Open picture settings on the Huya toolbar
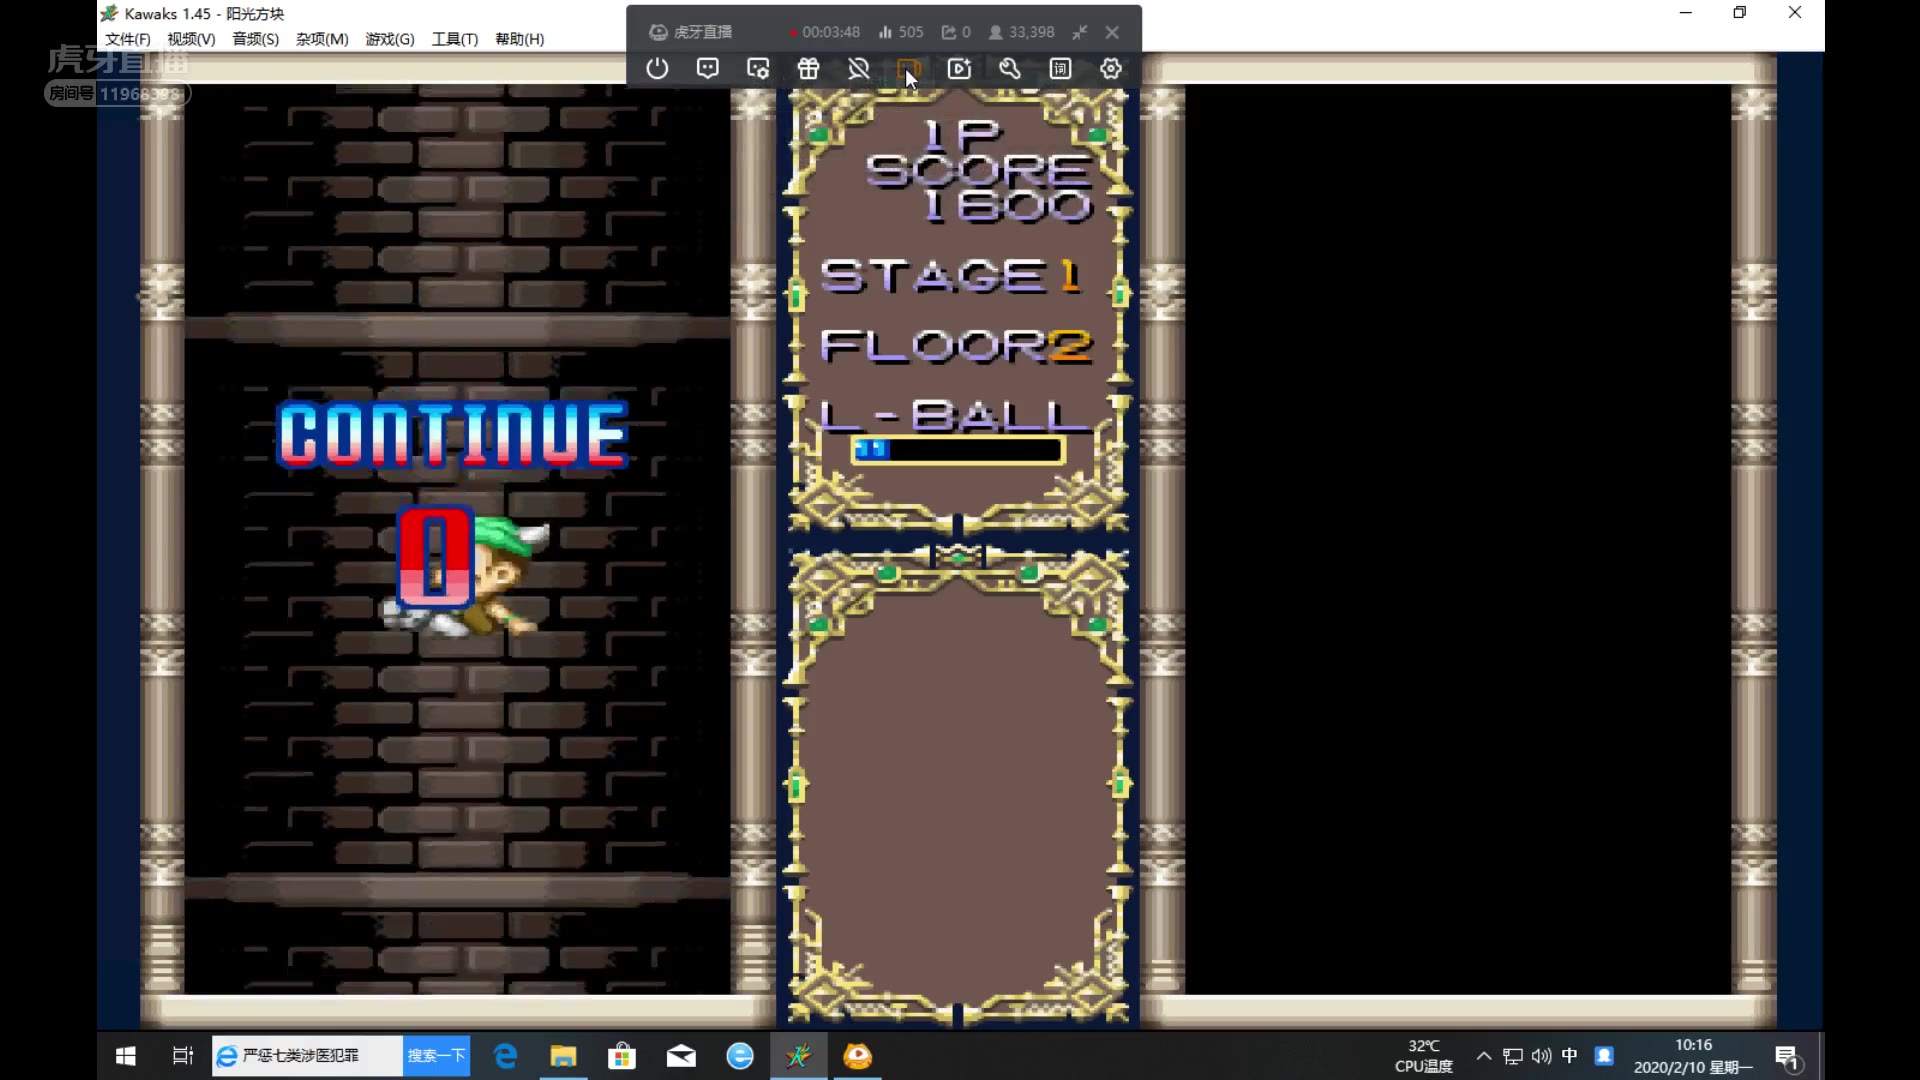The image size is (1920, 1080). click(x=758, y=69)
